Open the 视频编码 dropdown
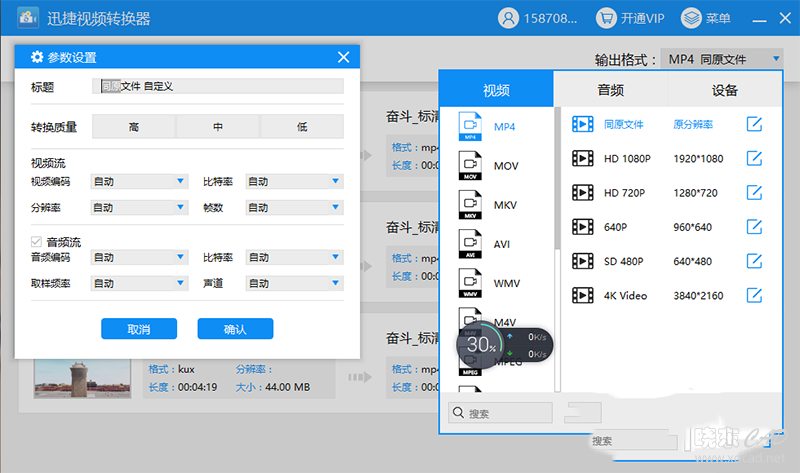Screen dimensions: 800x473 coord(139,181)
